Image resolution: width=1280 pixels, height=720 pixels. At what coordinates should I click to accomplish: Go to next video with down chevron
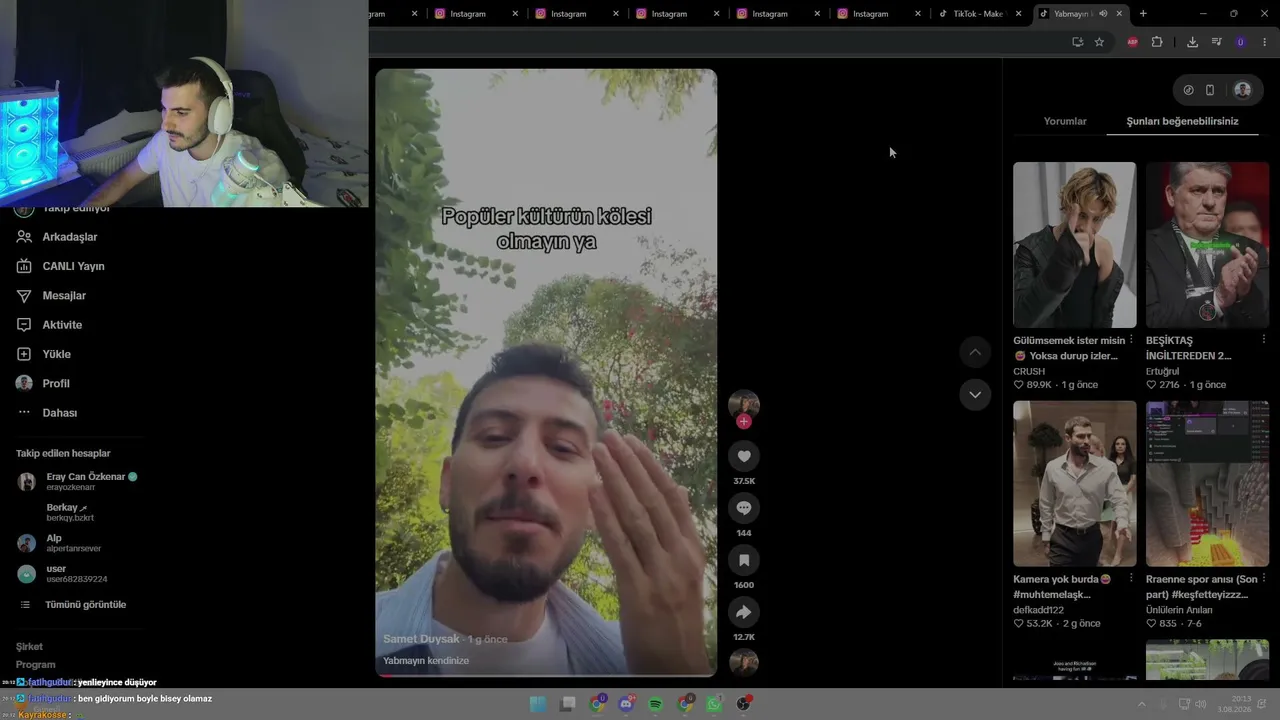coord(975,395)
